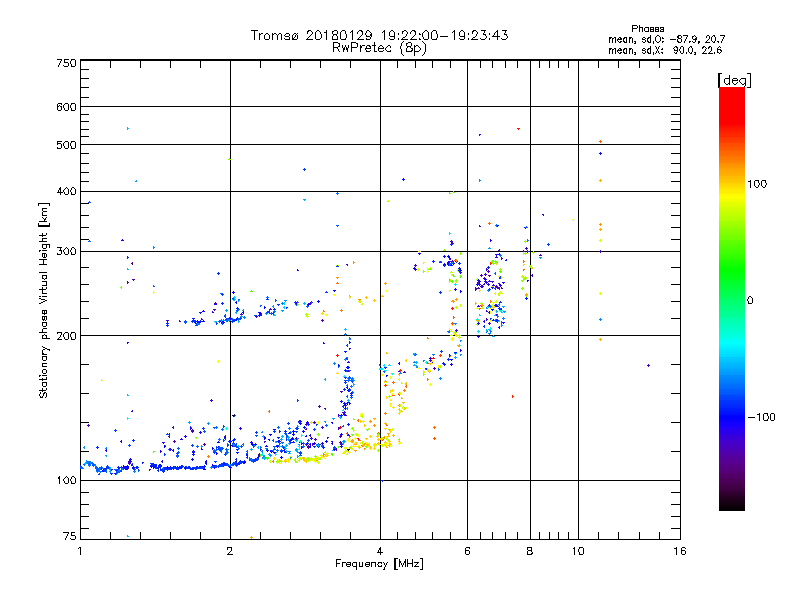Click the Y-axis tick label '400'
This screenshot has height=600, width=800.
coord(66,192)
